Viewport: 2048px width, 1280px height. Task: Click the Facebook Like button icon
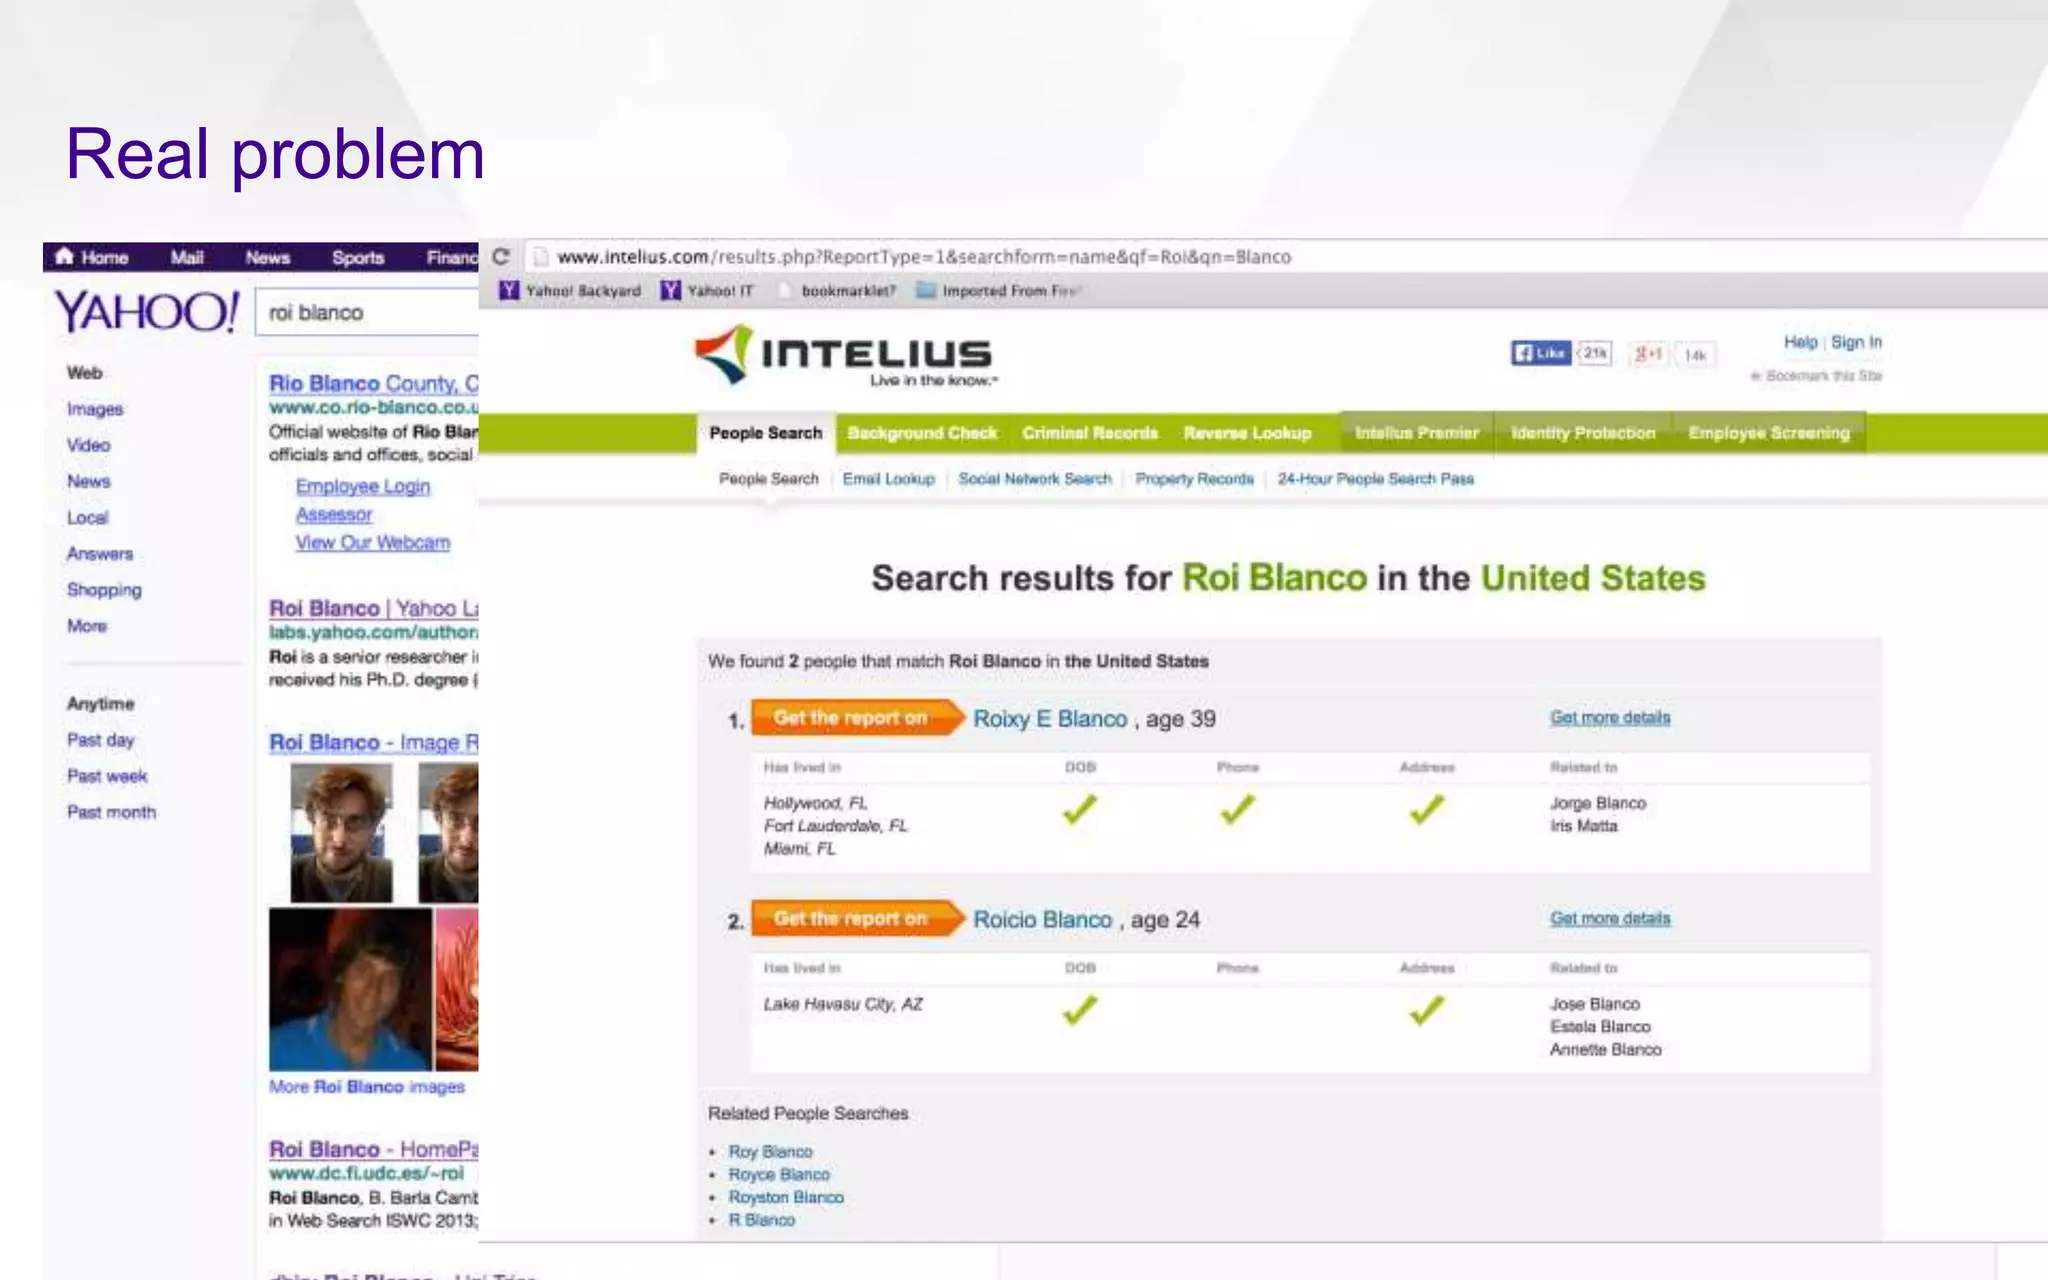(x=1540, y=353)
